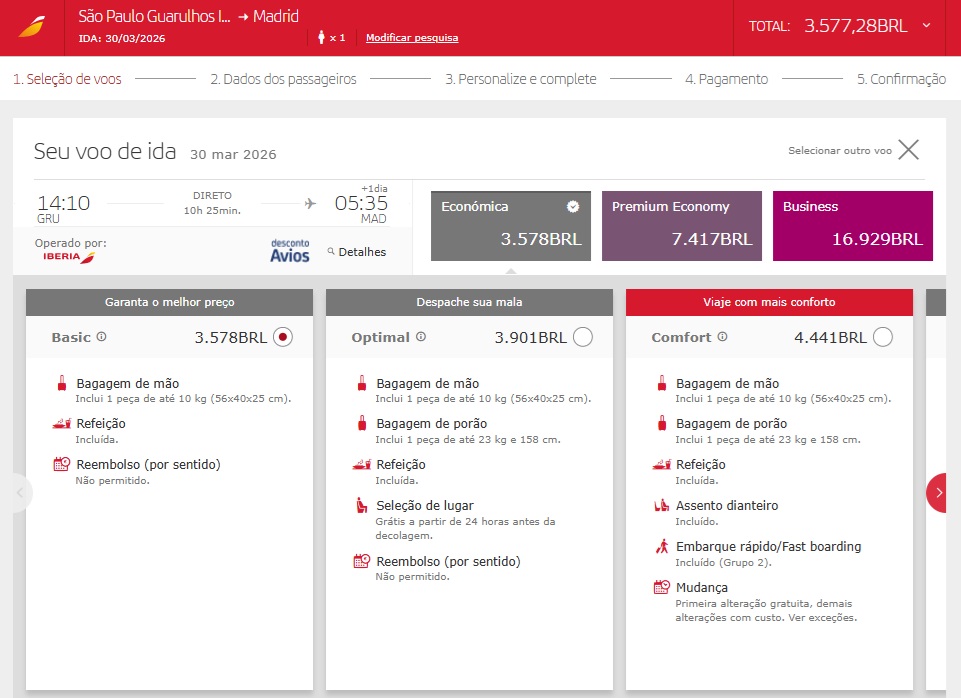Screen dimensions: 961x698
Task: Close flight selection with X icon
Action: 908,150
